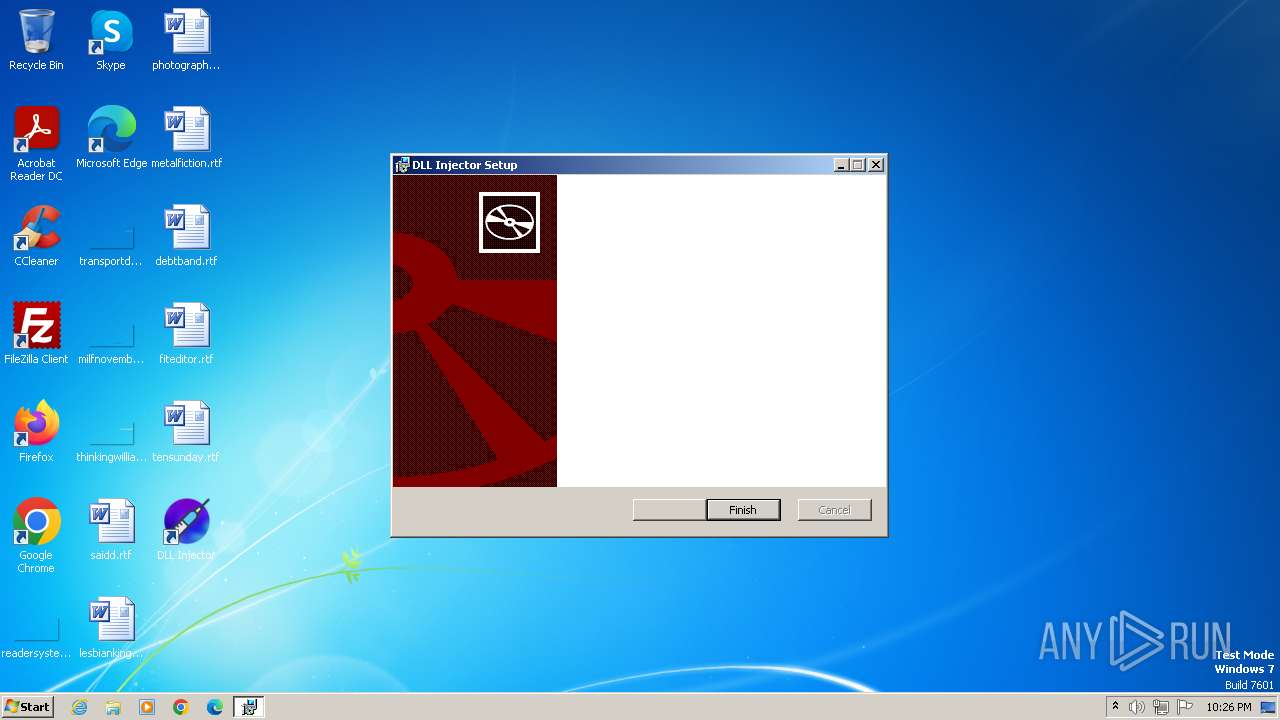The width and height of the screenshot is (1280, 720).
Task: Open the Start menu
Action: click(x=27, y=707)
